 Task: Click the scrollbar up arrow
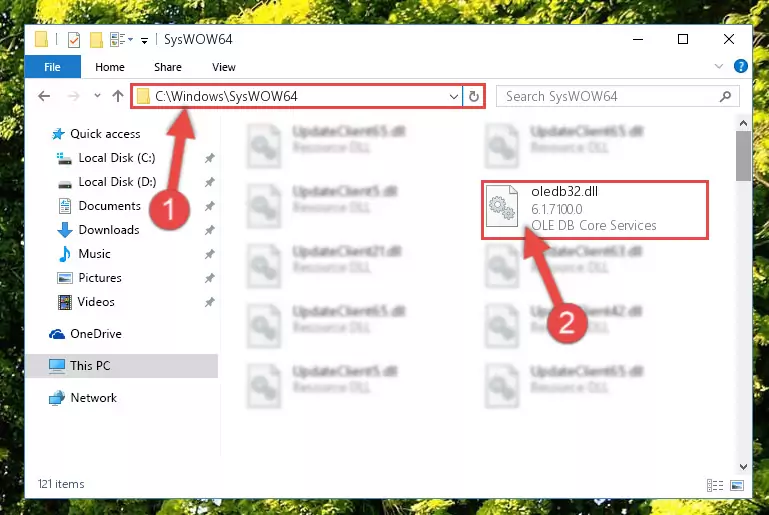743,123
